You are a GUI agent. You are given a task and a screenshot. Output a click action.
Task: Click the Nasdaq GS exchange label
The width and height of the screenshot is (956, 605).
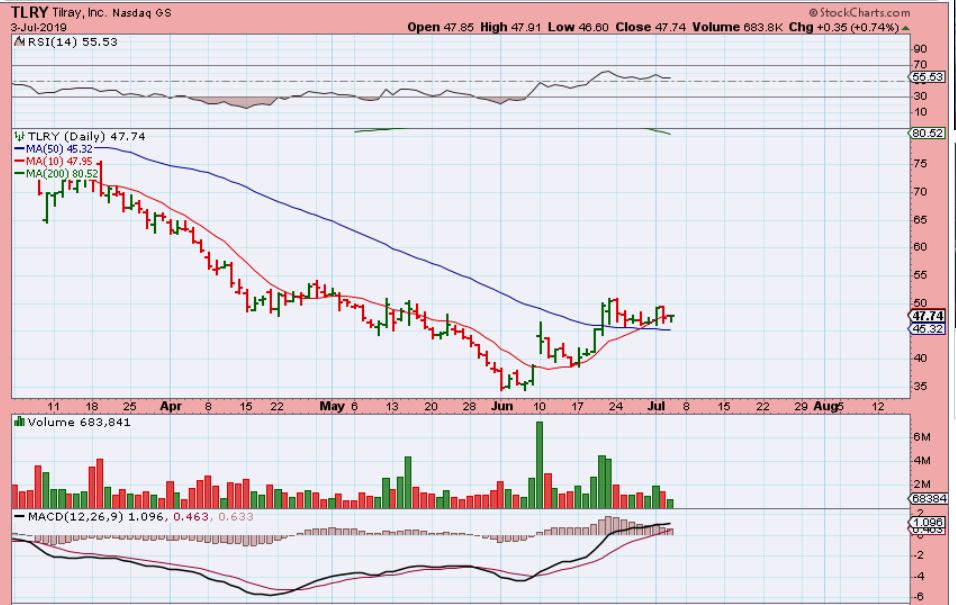pos(141,12)
